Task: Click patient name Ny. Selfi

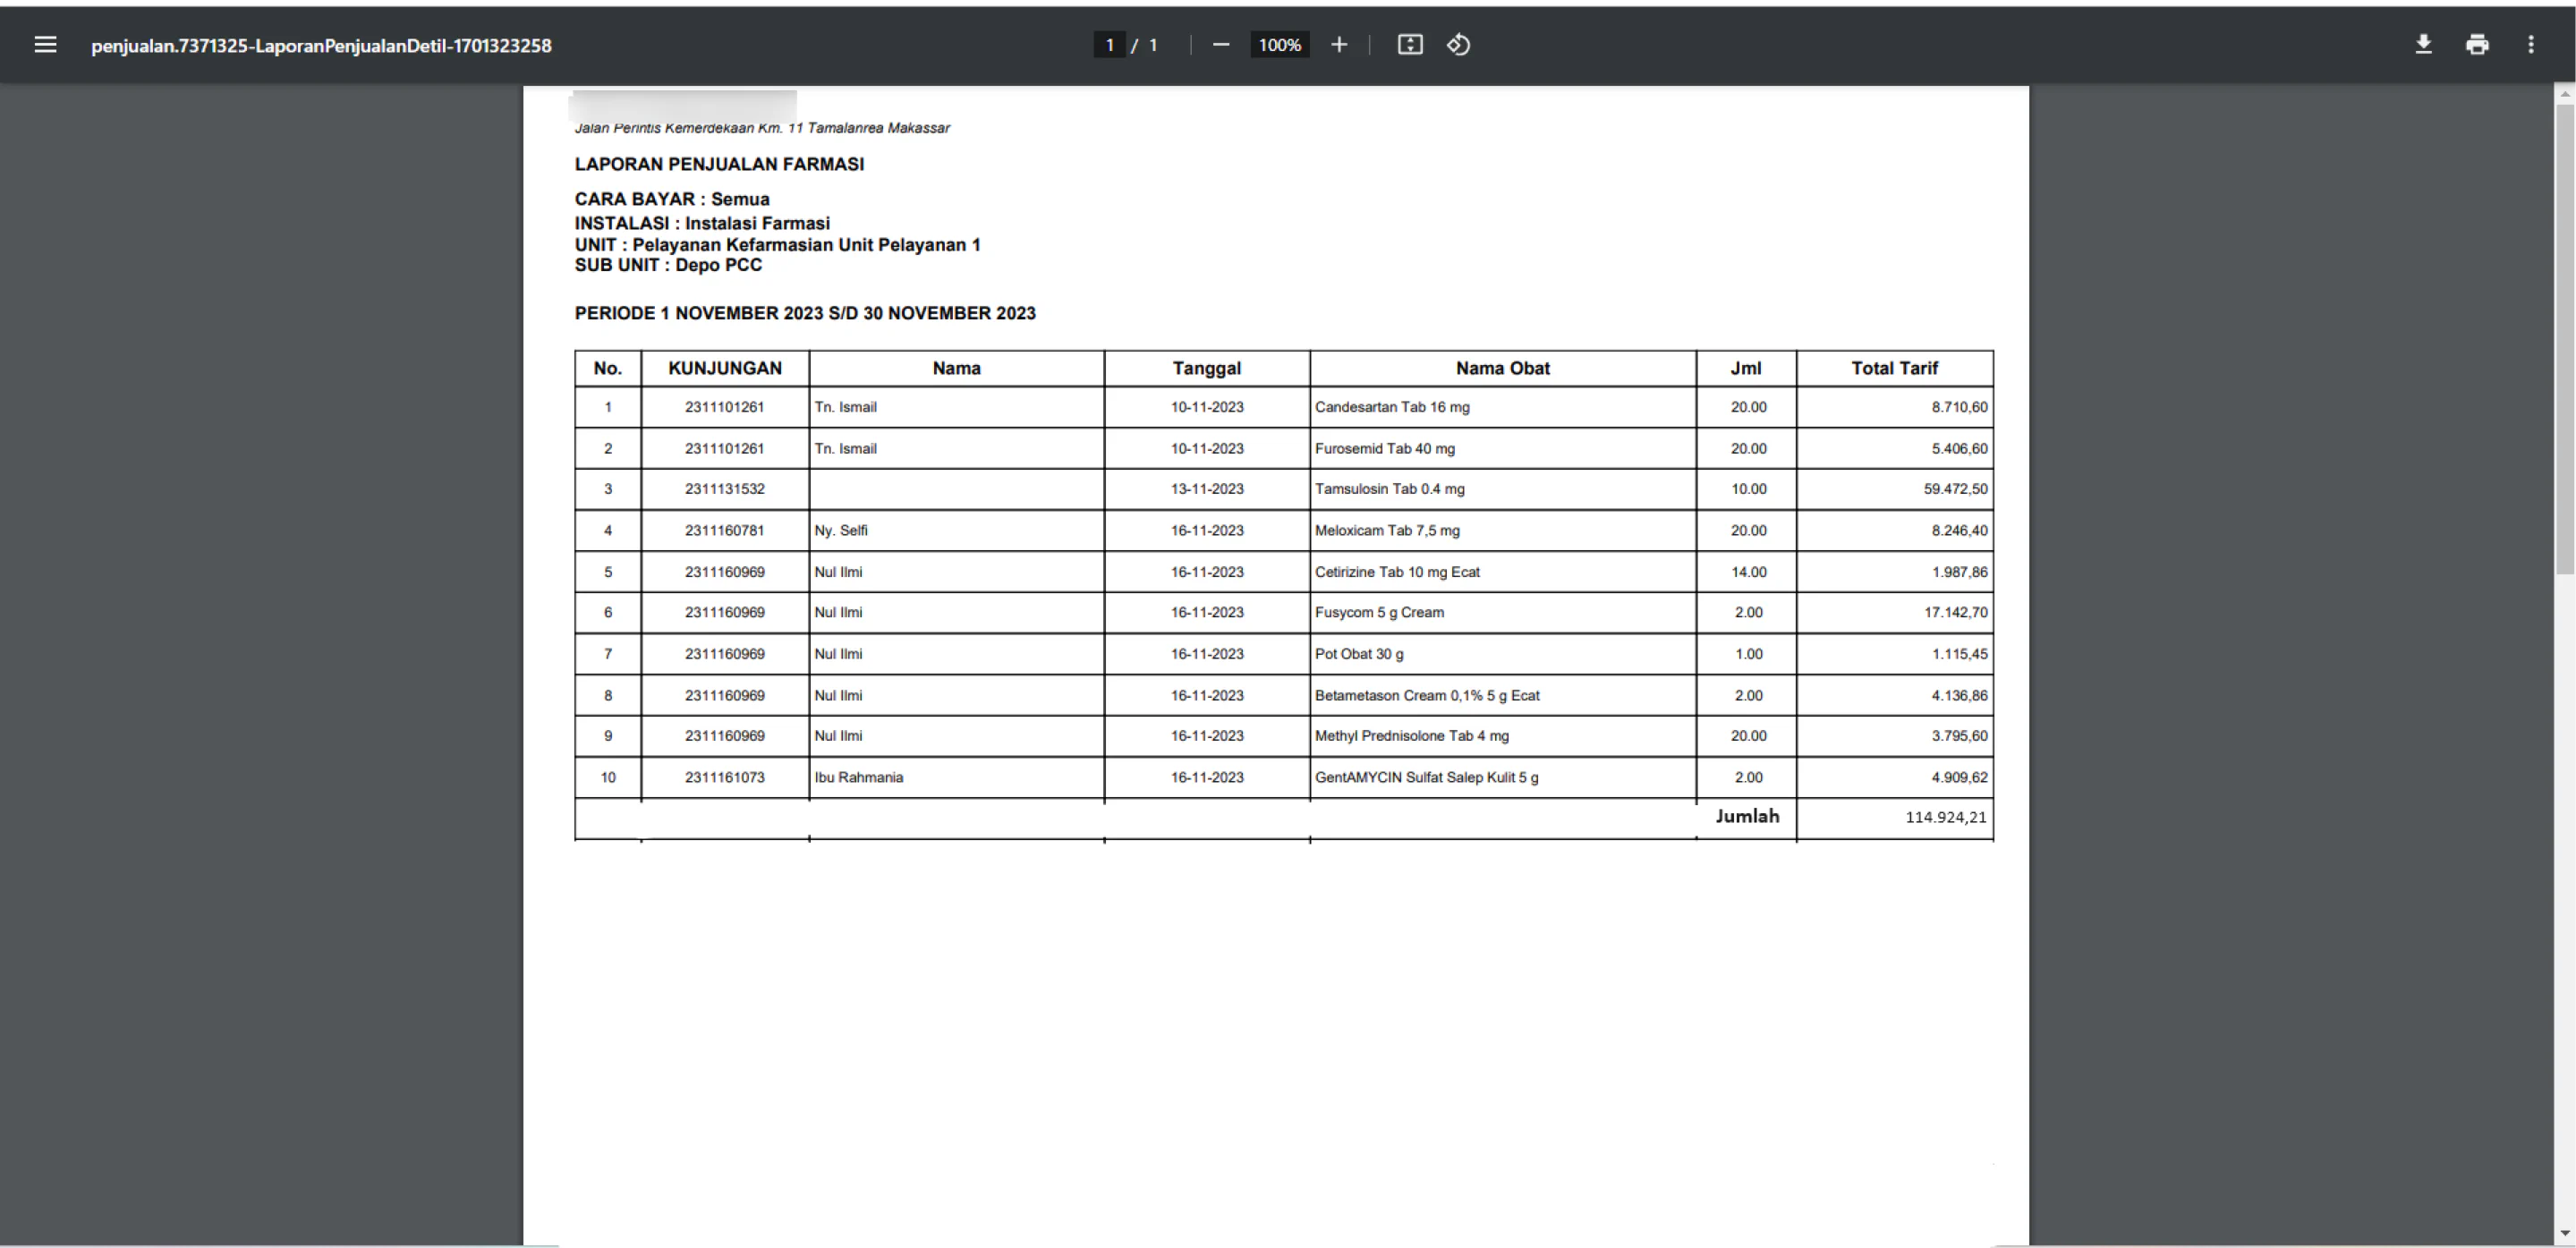Action: pos(841,531)
